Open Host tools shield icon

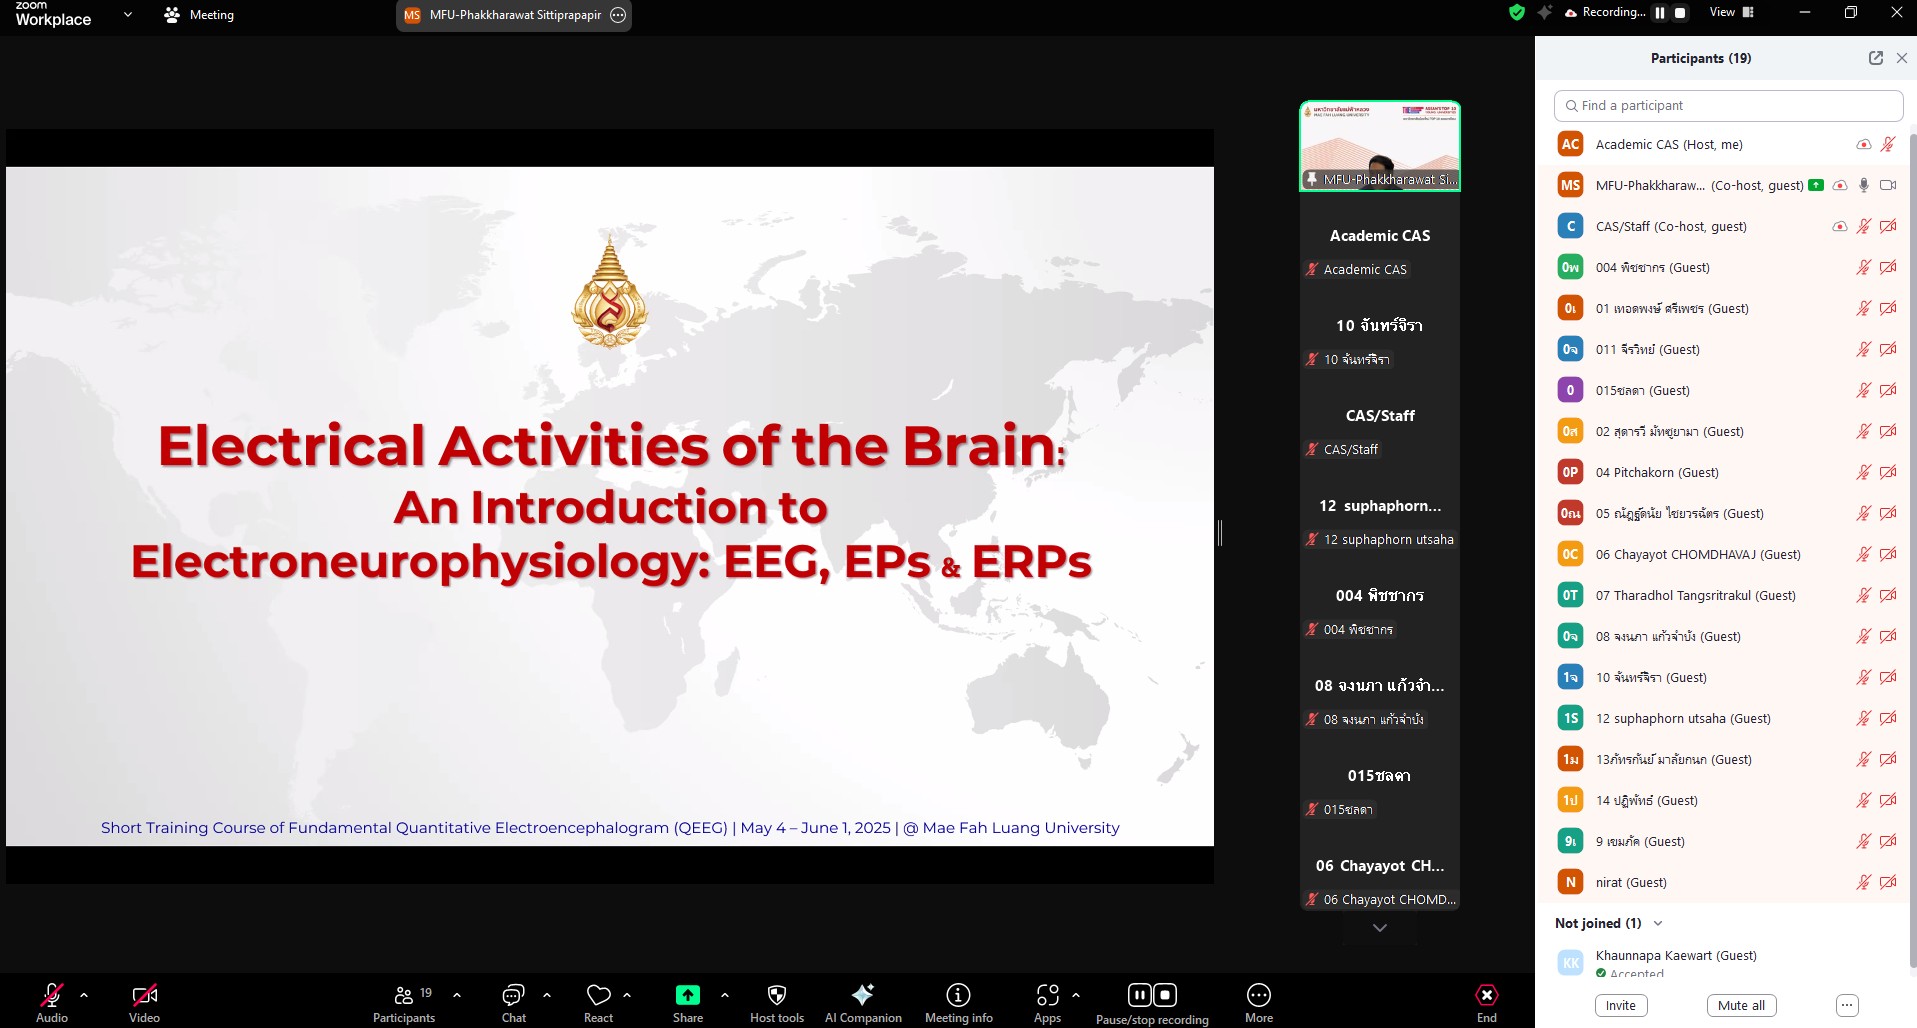[x=777, y=995]
